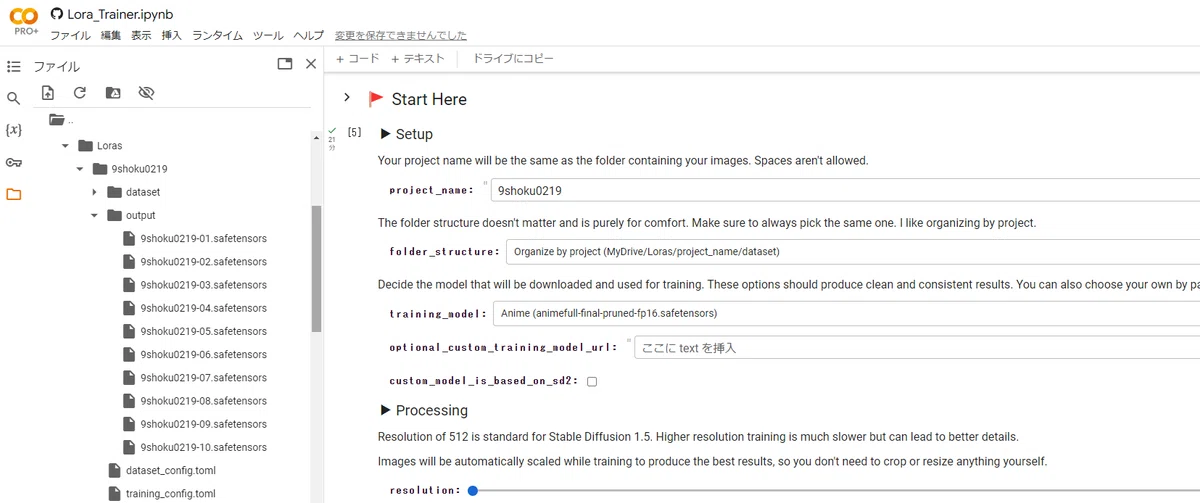Collapse the 9shoku0219 folder
The width and height of the screenshot is (1200, 503).
click(80, 169)
